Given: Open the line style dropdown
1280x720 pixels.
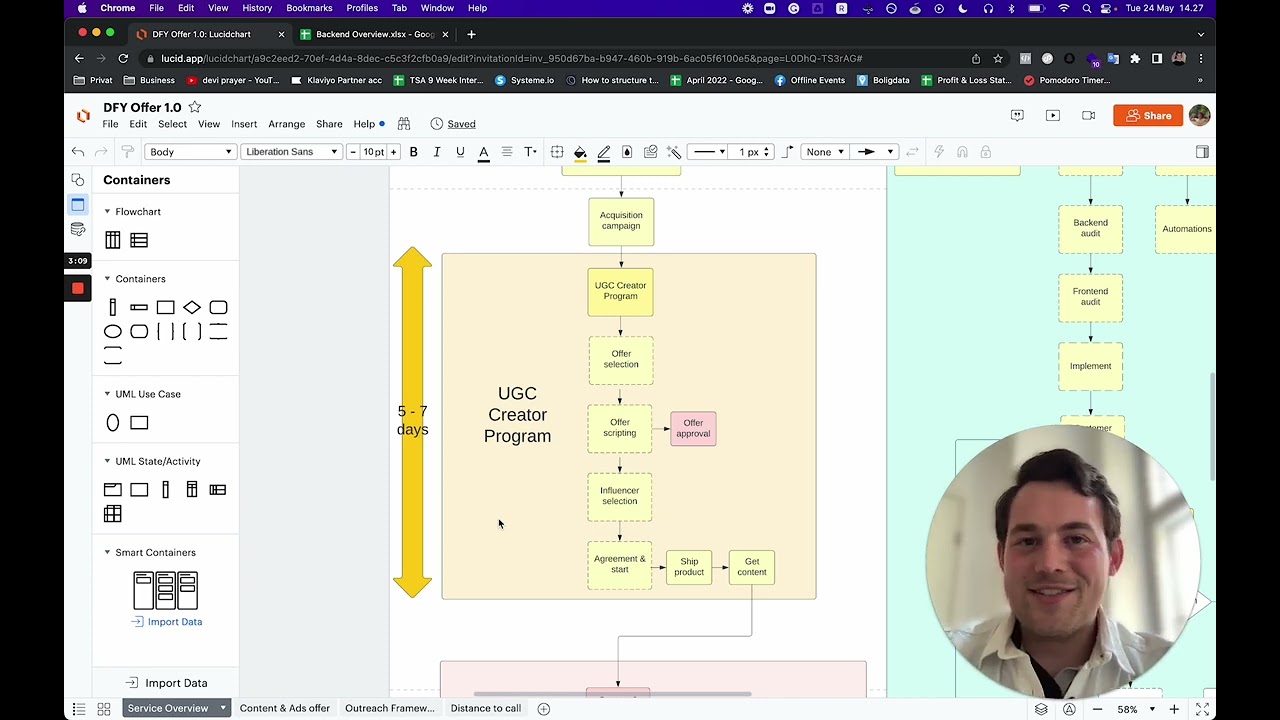Looking at the screenshot, I should (x=709, y=152).
